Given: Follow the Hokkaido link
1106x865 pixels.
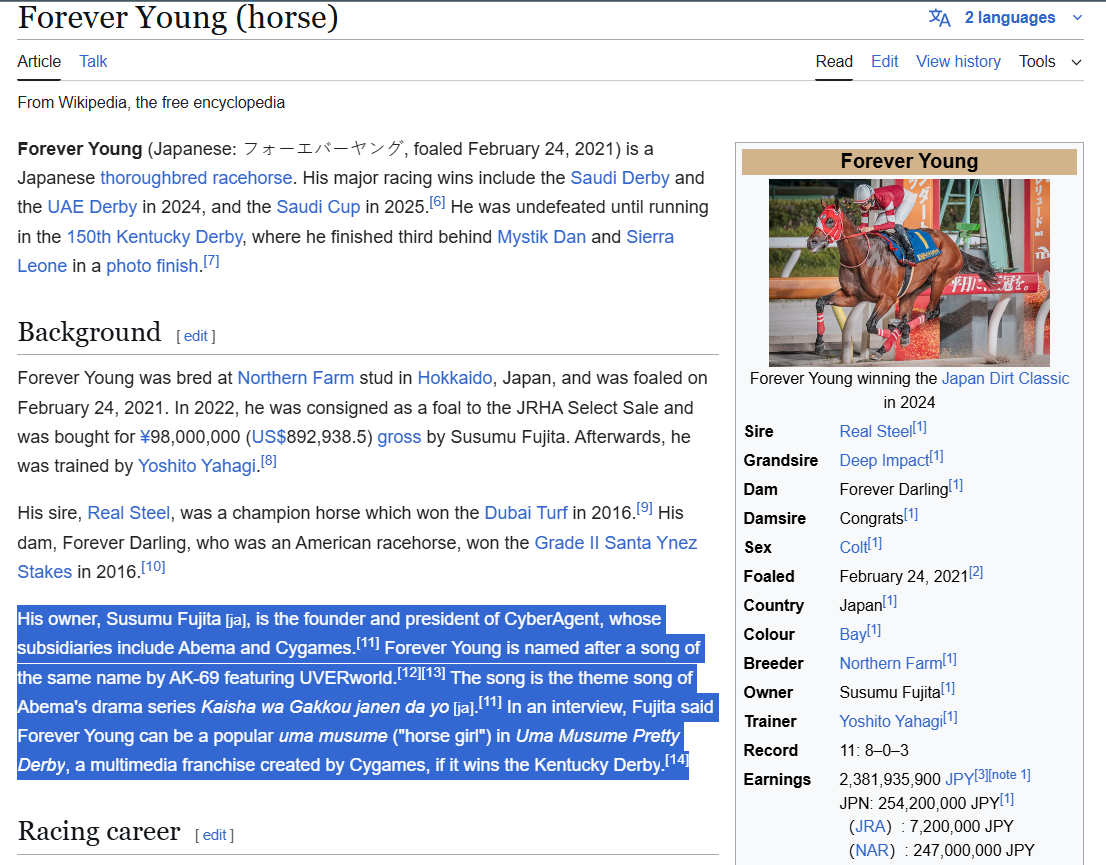Looking at the screenshot, I should [x=455, y=378].
